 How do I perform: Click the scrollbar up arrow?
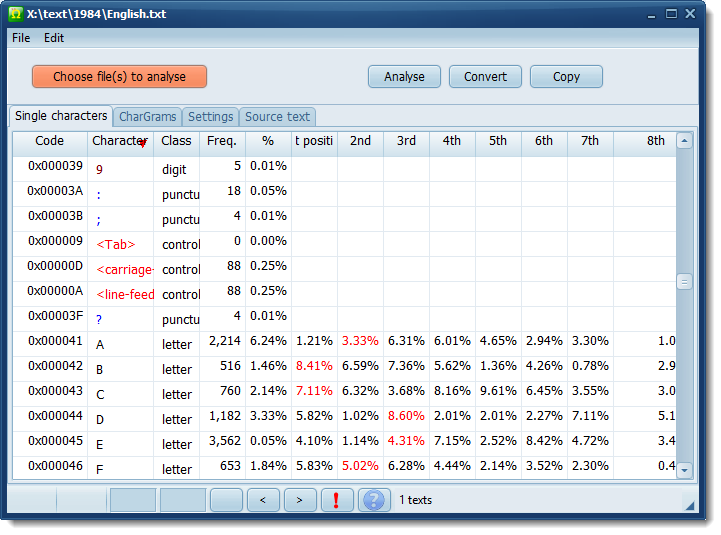pyautogui.click(x=684, y=141)
